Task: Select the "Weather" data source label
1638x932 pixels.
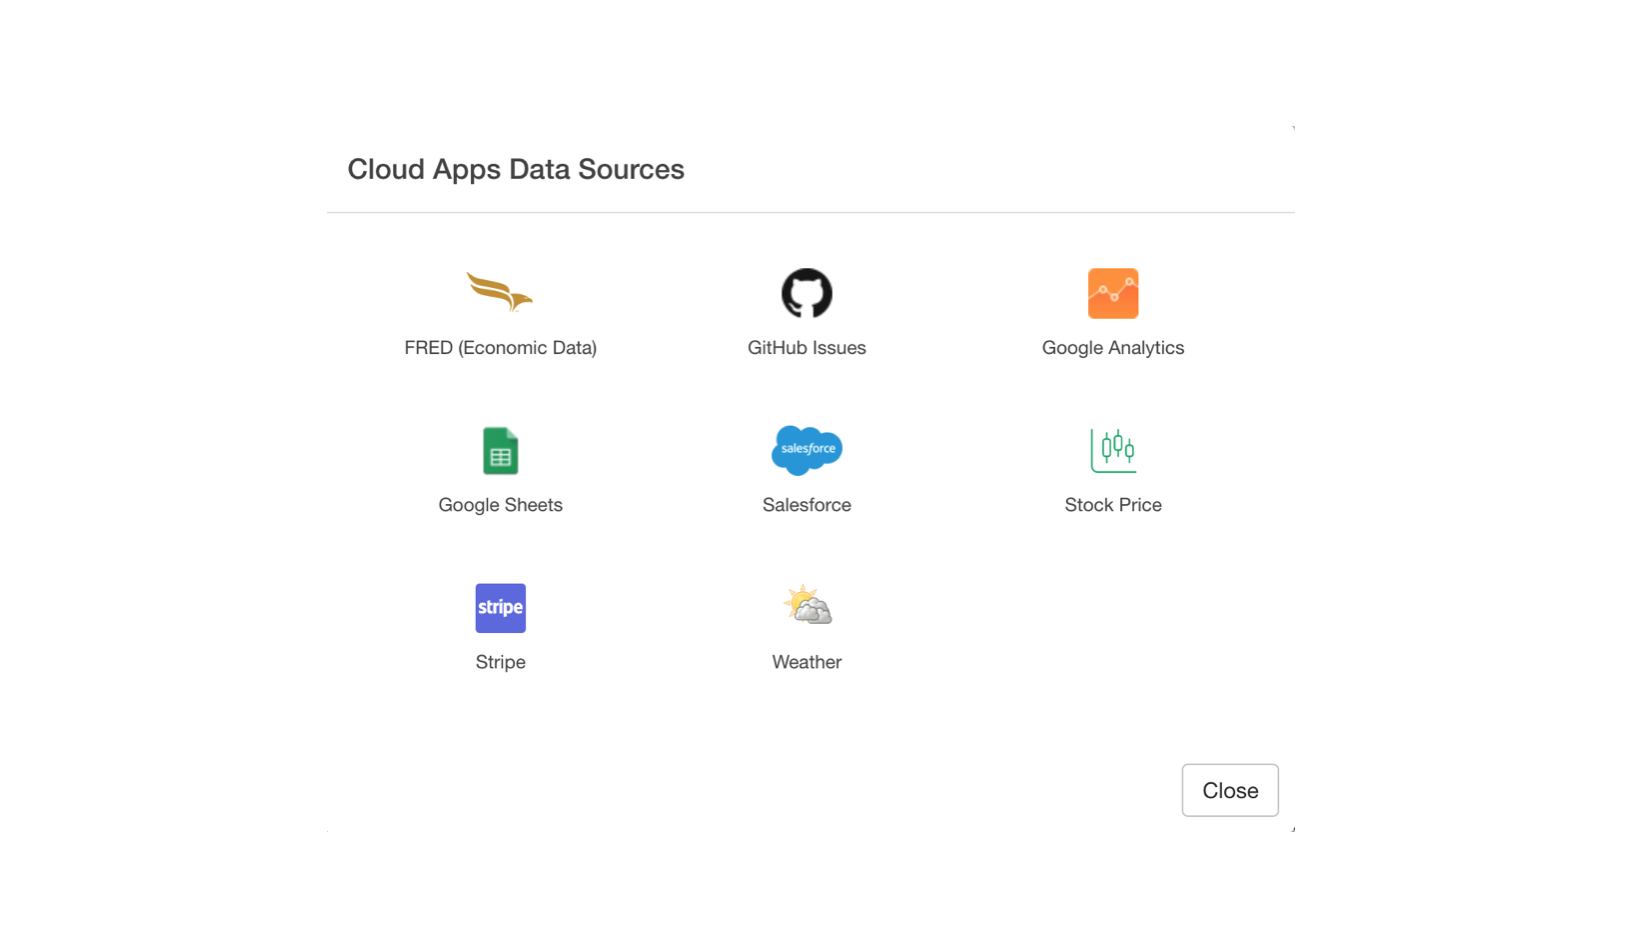Action: [x=806, y=662]
